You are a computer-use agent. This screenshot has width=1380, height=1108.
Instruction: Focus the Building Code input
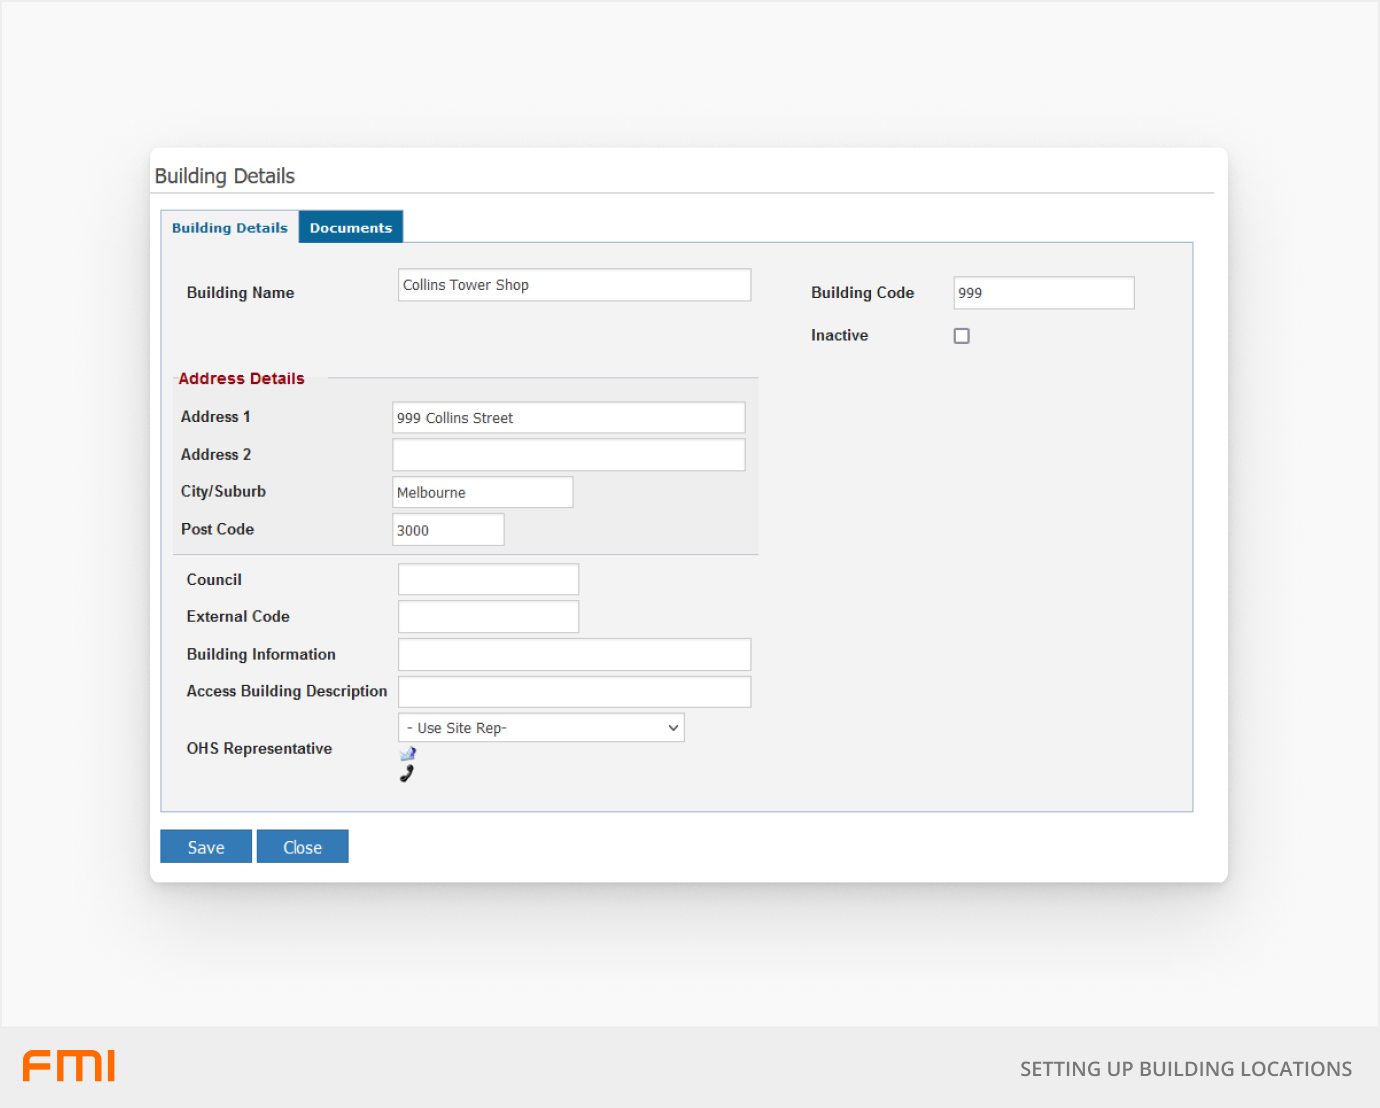click(1043, 293)
